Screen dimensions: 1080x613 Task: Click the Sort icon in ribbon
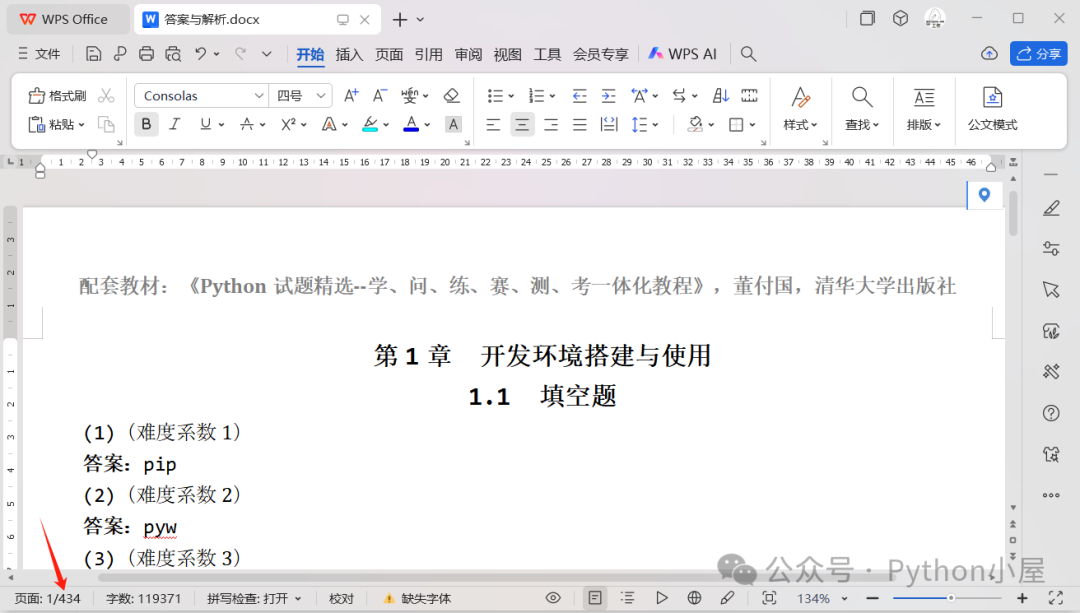720,96
